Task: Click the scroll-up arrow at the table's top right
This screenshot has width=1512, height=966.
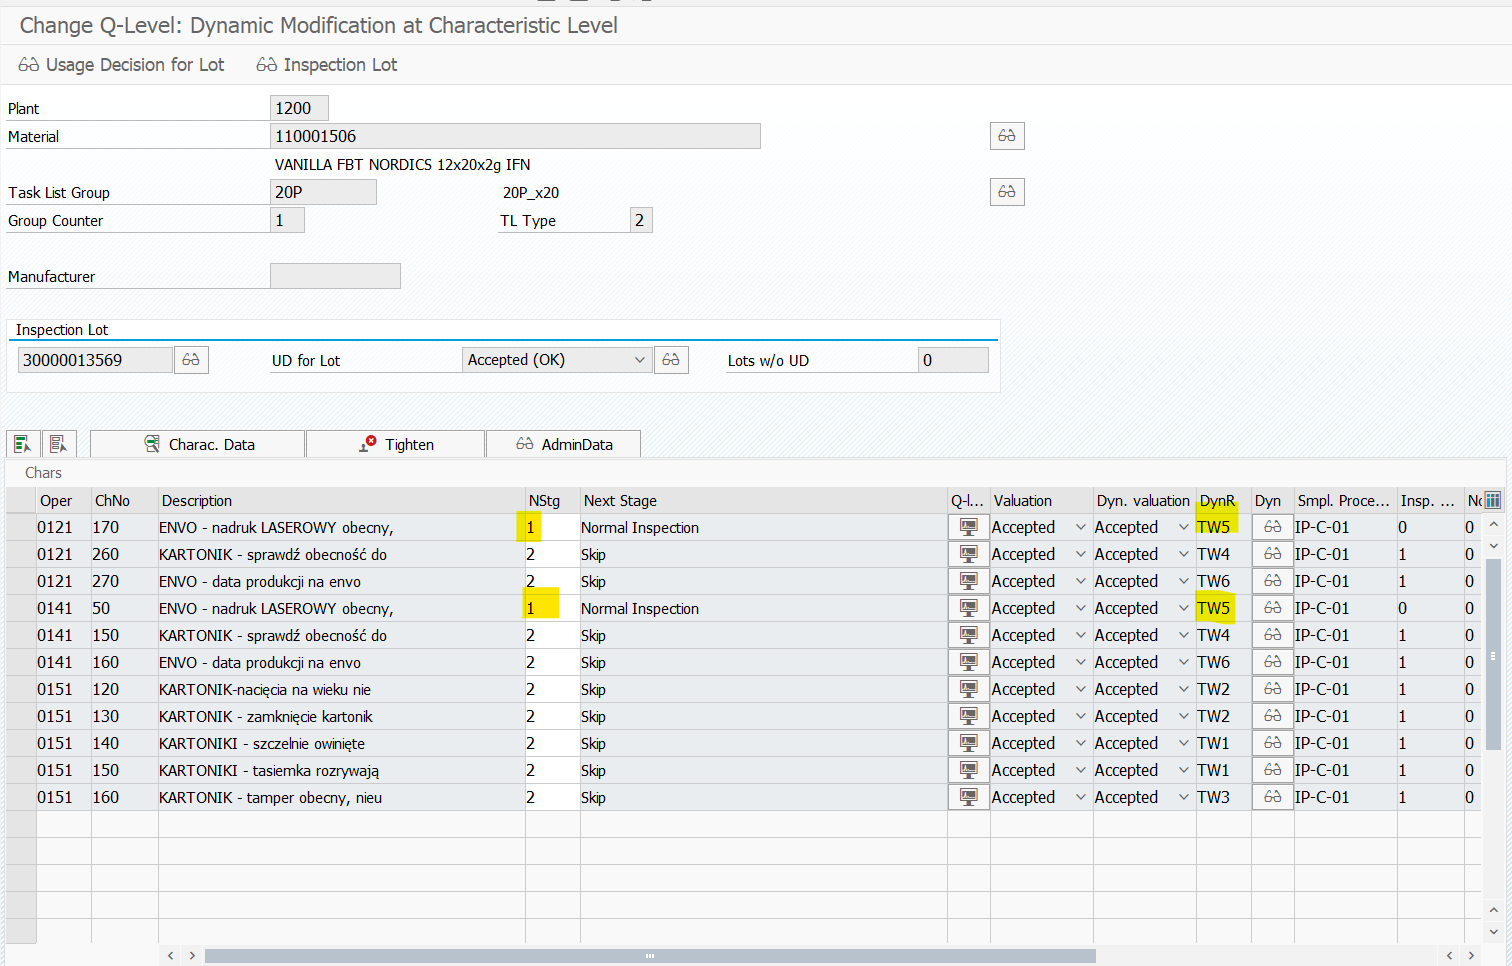Action: 1493,524
